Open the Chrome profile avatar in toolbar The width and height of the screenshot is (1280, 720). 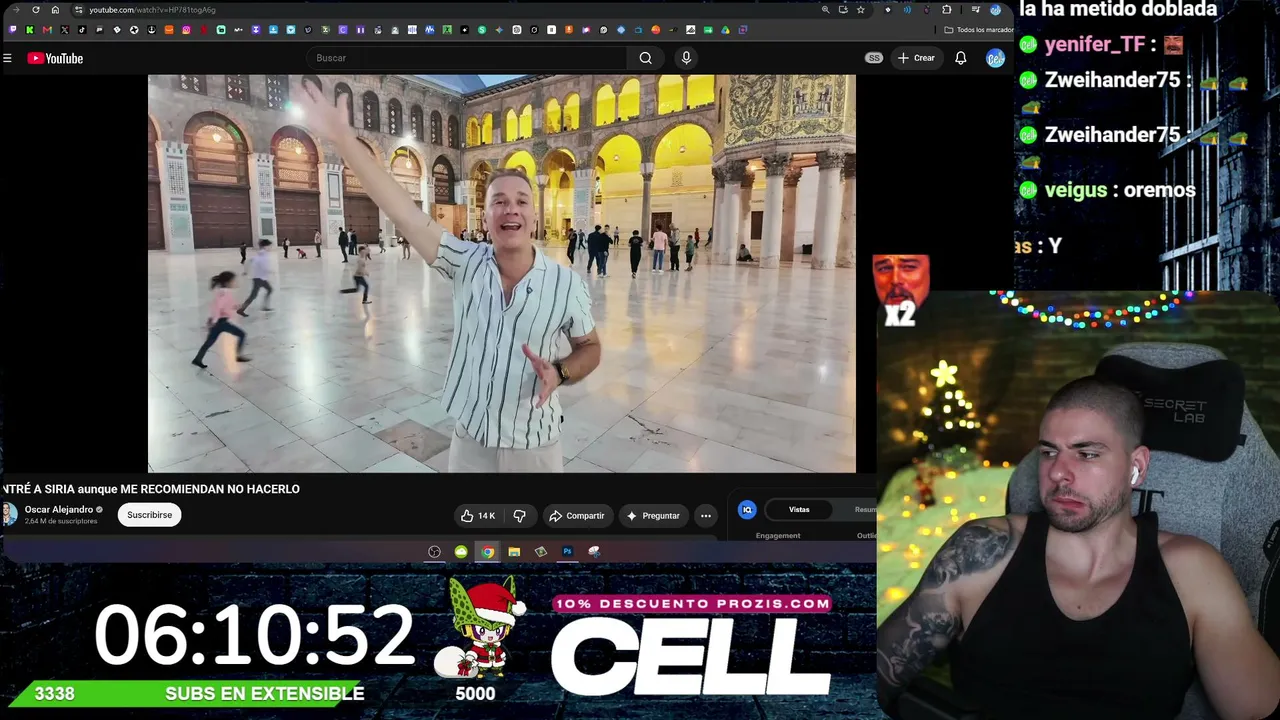pyautogui.click(x=995, y=10)
